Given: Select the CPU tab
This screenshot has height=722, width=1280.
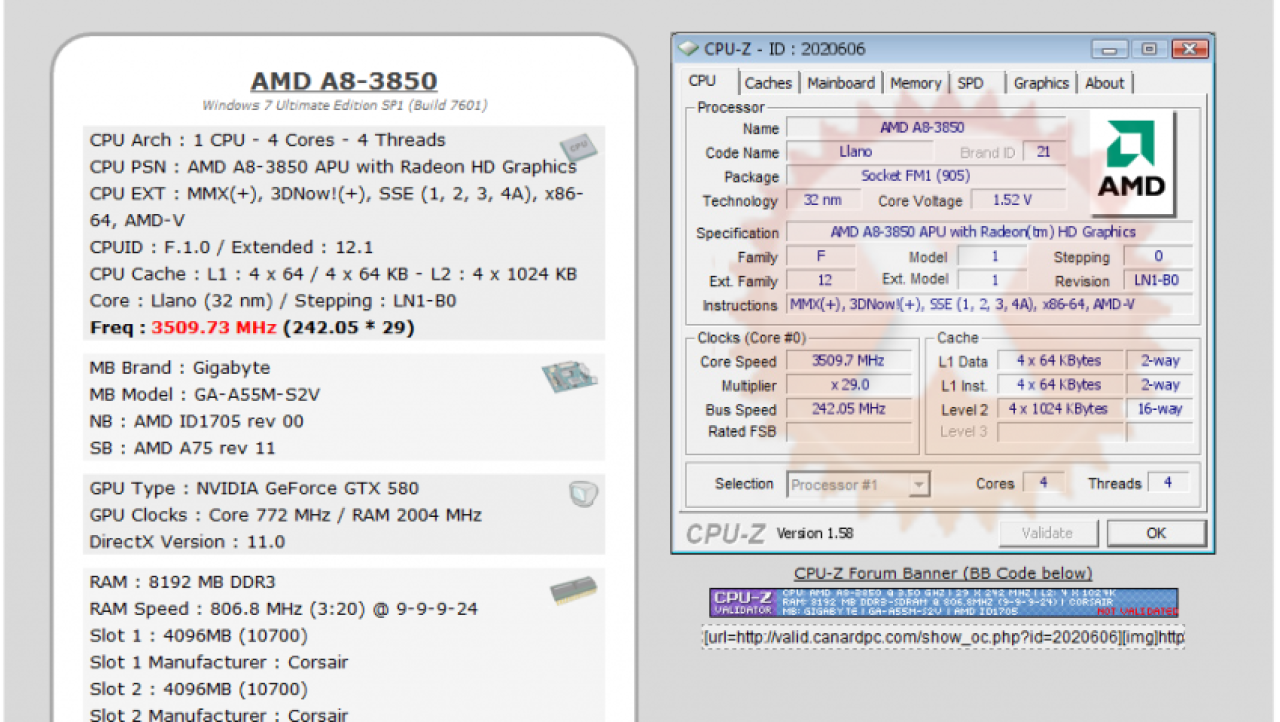Looking at the screenshot, I should tap(703, 81).
